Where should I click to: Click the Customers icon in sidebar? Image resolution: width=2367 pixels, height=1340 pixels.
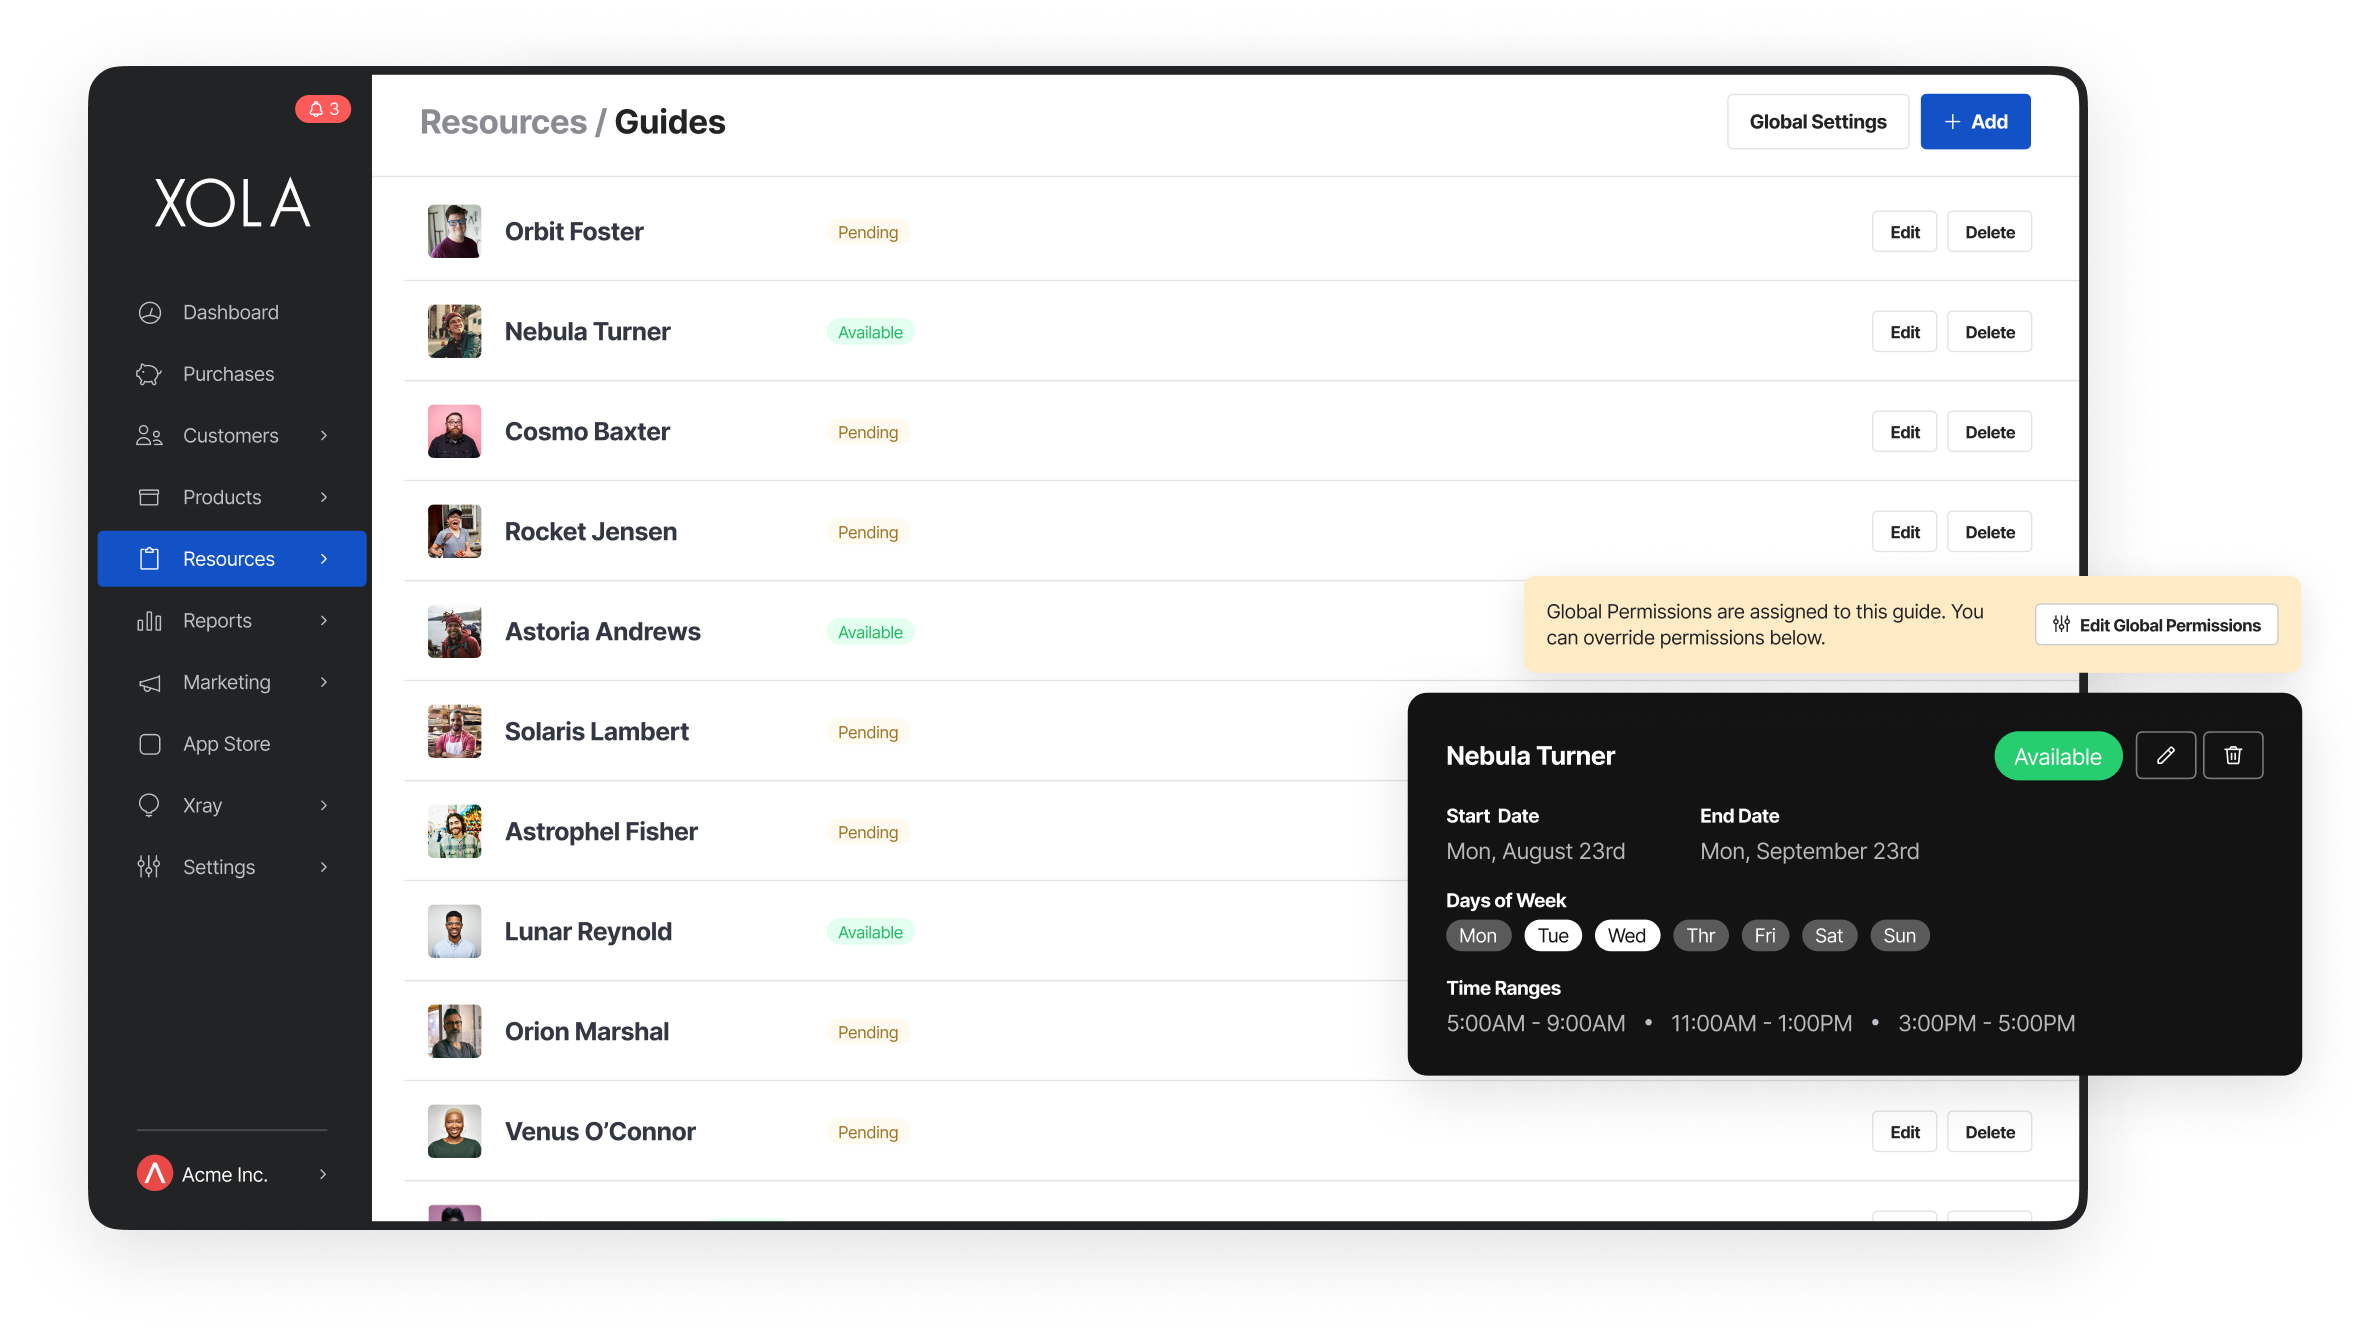(x=149, y=435)
